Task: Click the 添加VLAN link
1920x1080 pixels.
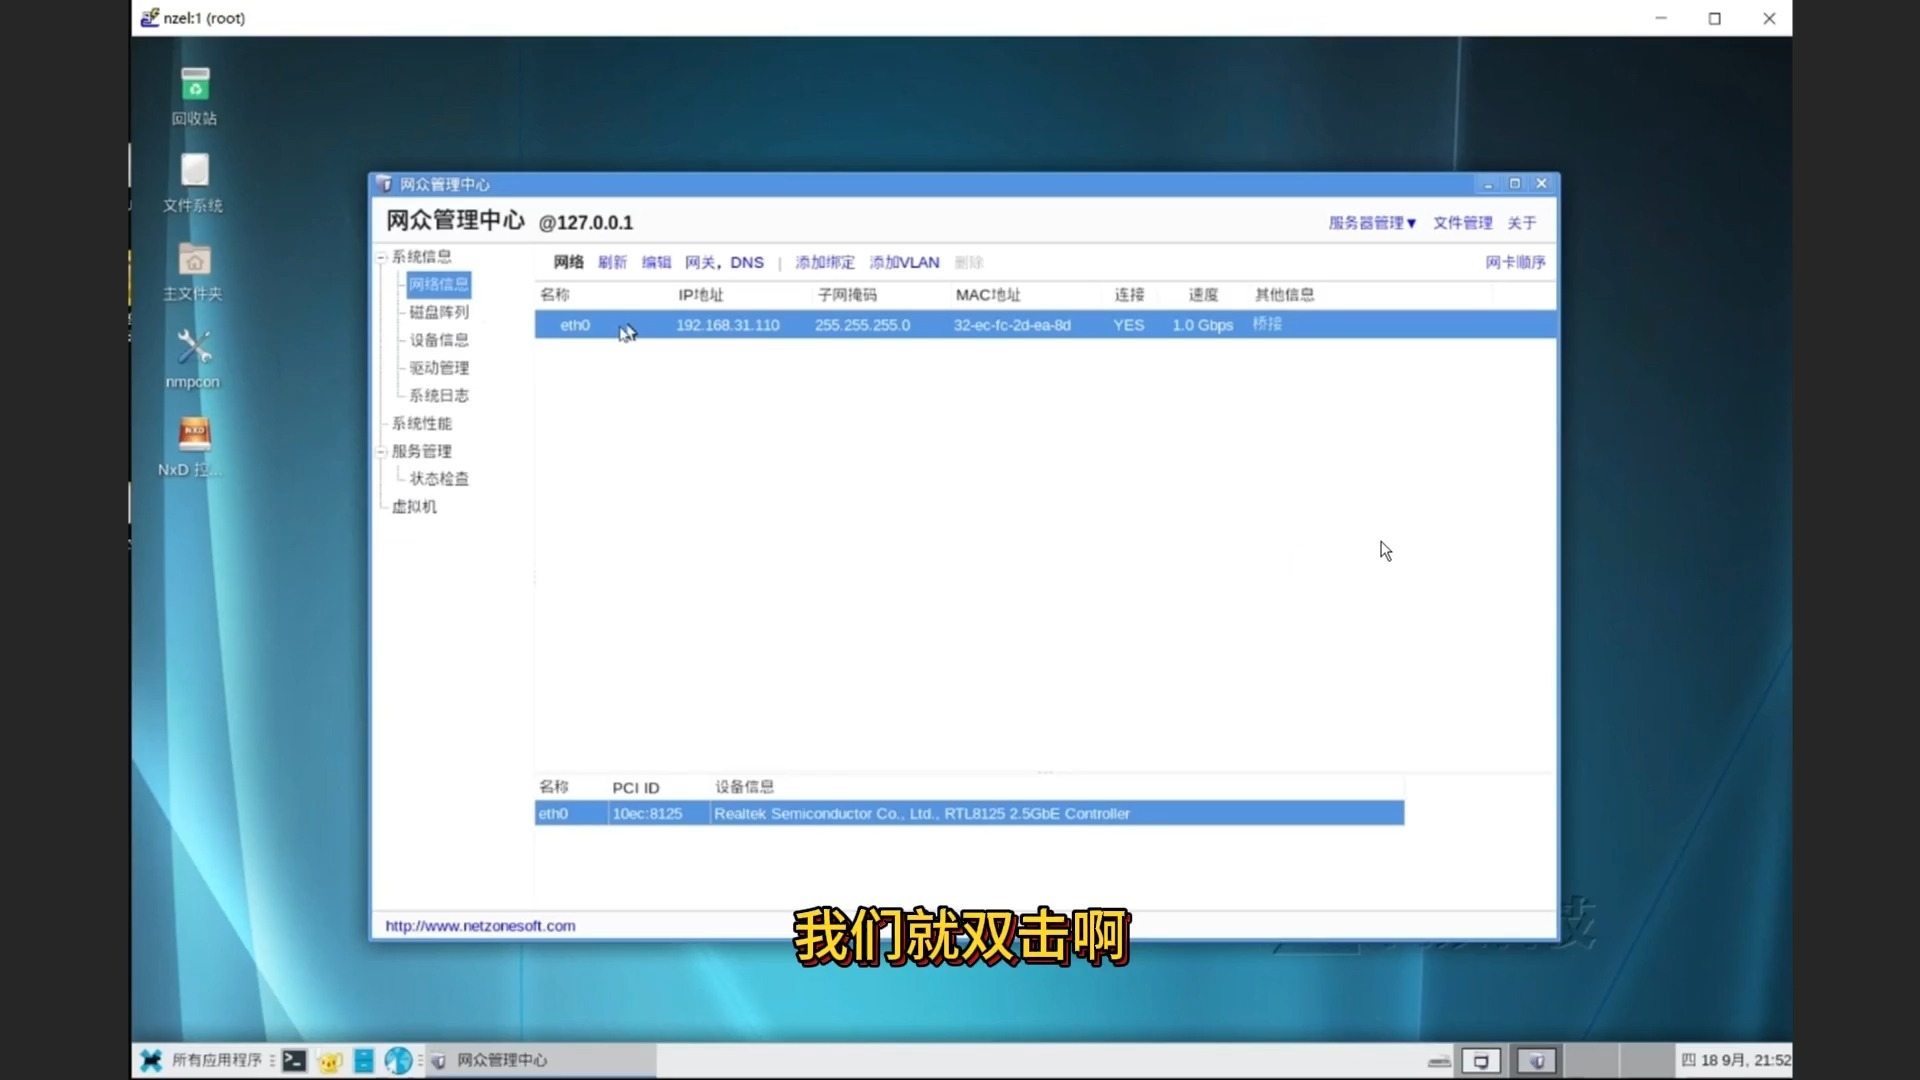Action: 904,263
